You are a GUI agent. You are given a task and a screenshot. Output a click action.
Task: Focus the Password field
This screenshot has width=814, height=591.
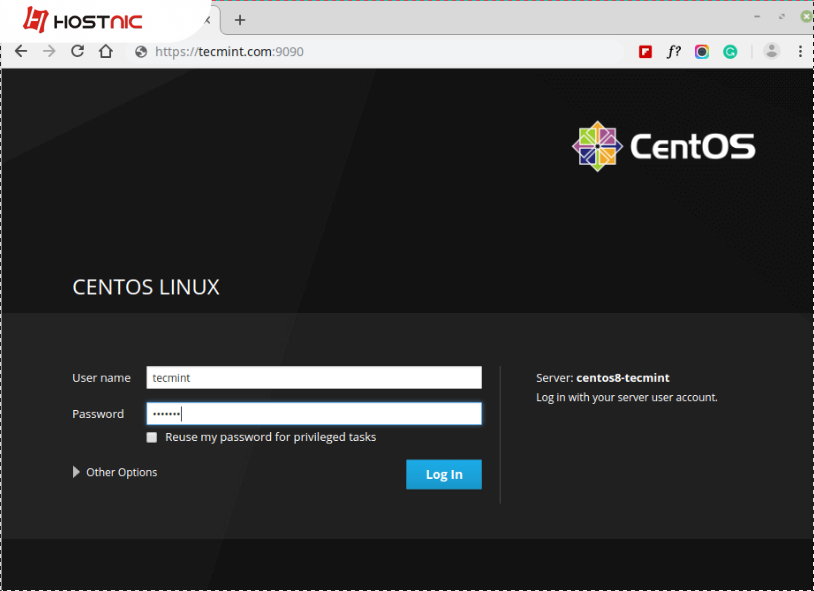point(313,414)
